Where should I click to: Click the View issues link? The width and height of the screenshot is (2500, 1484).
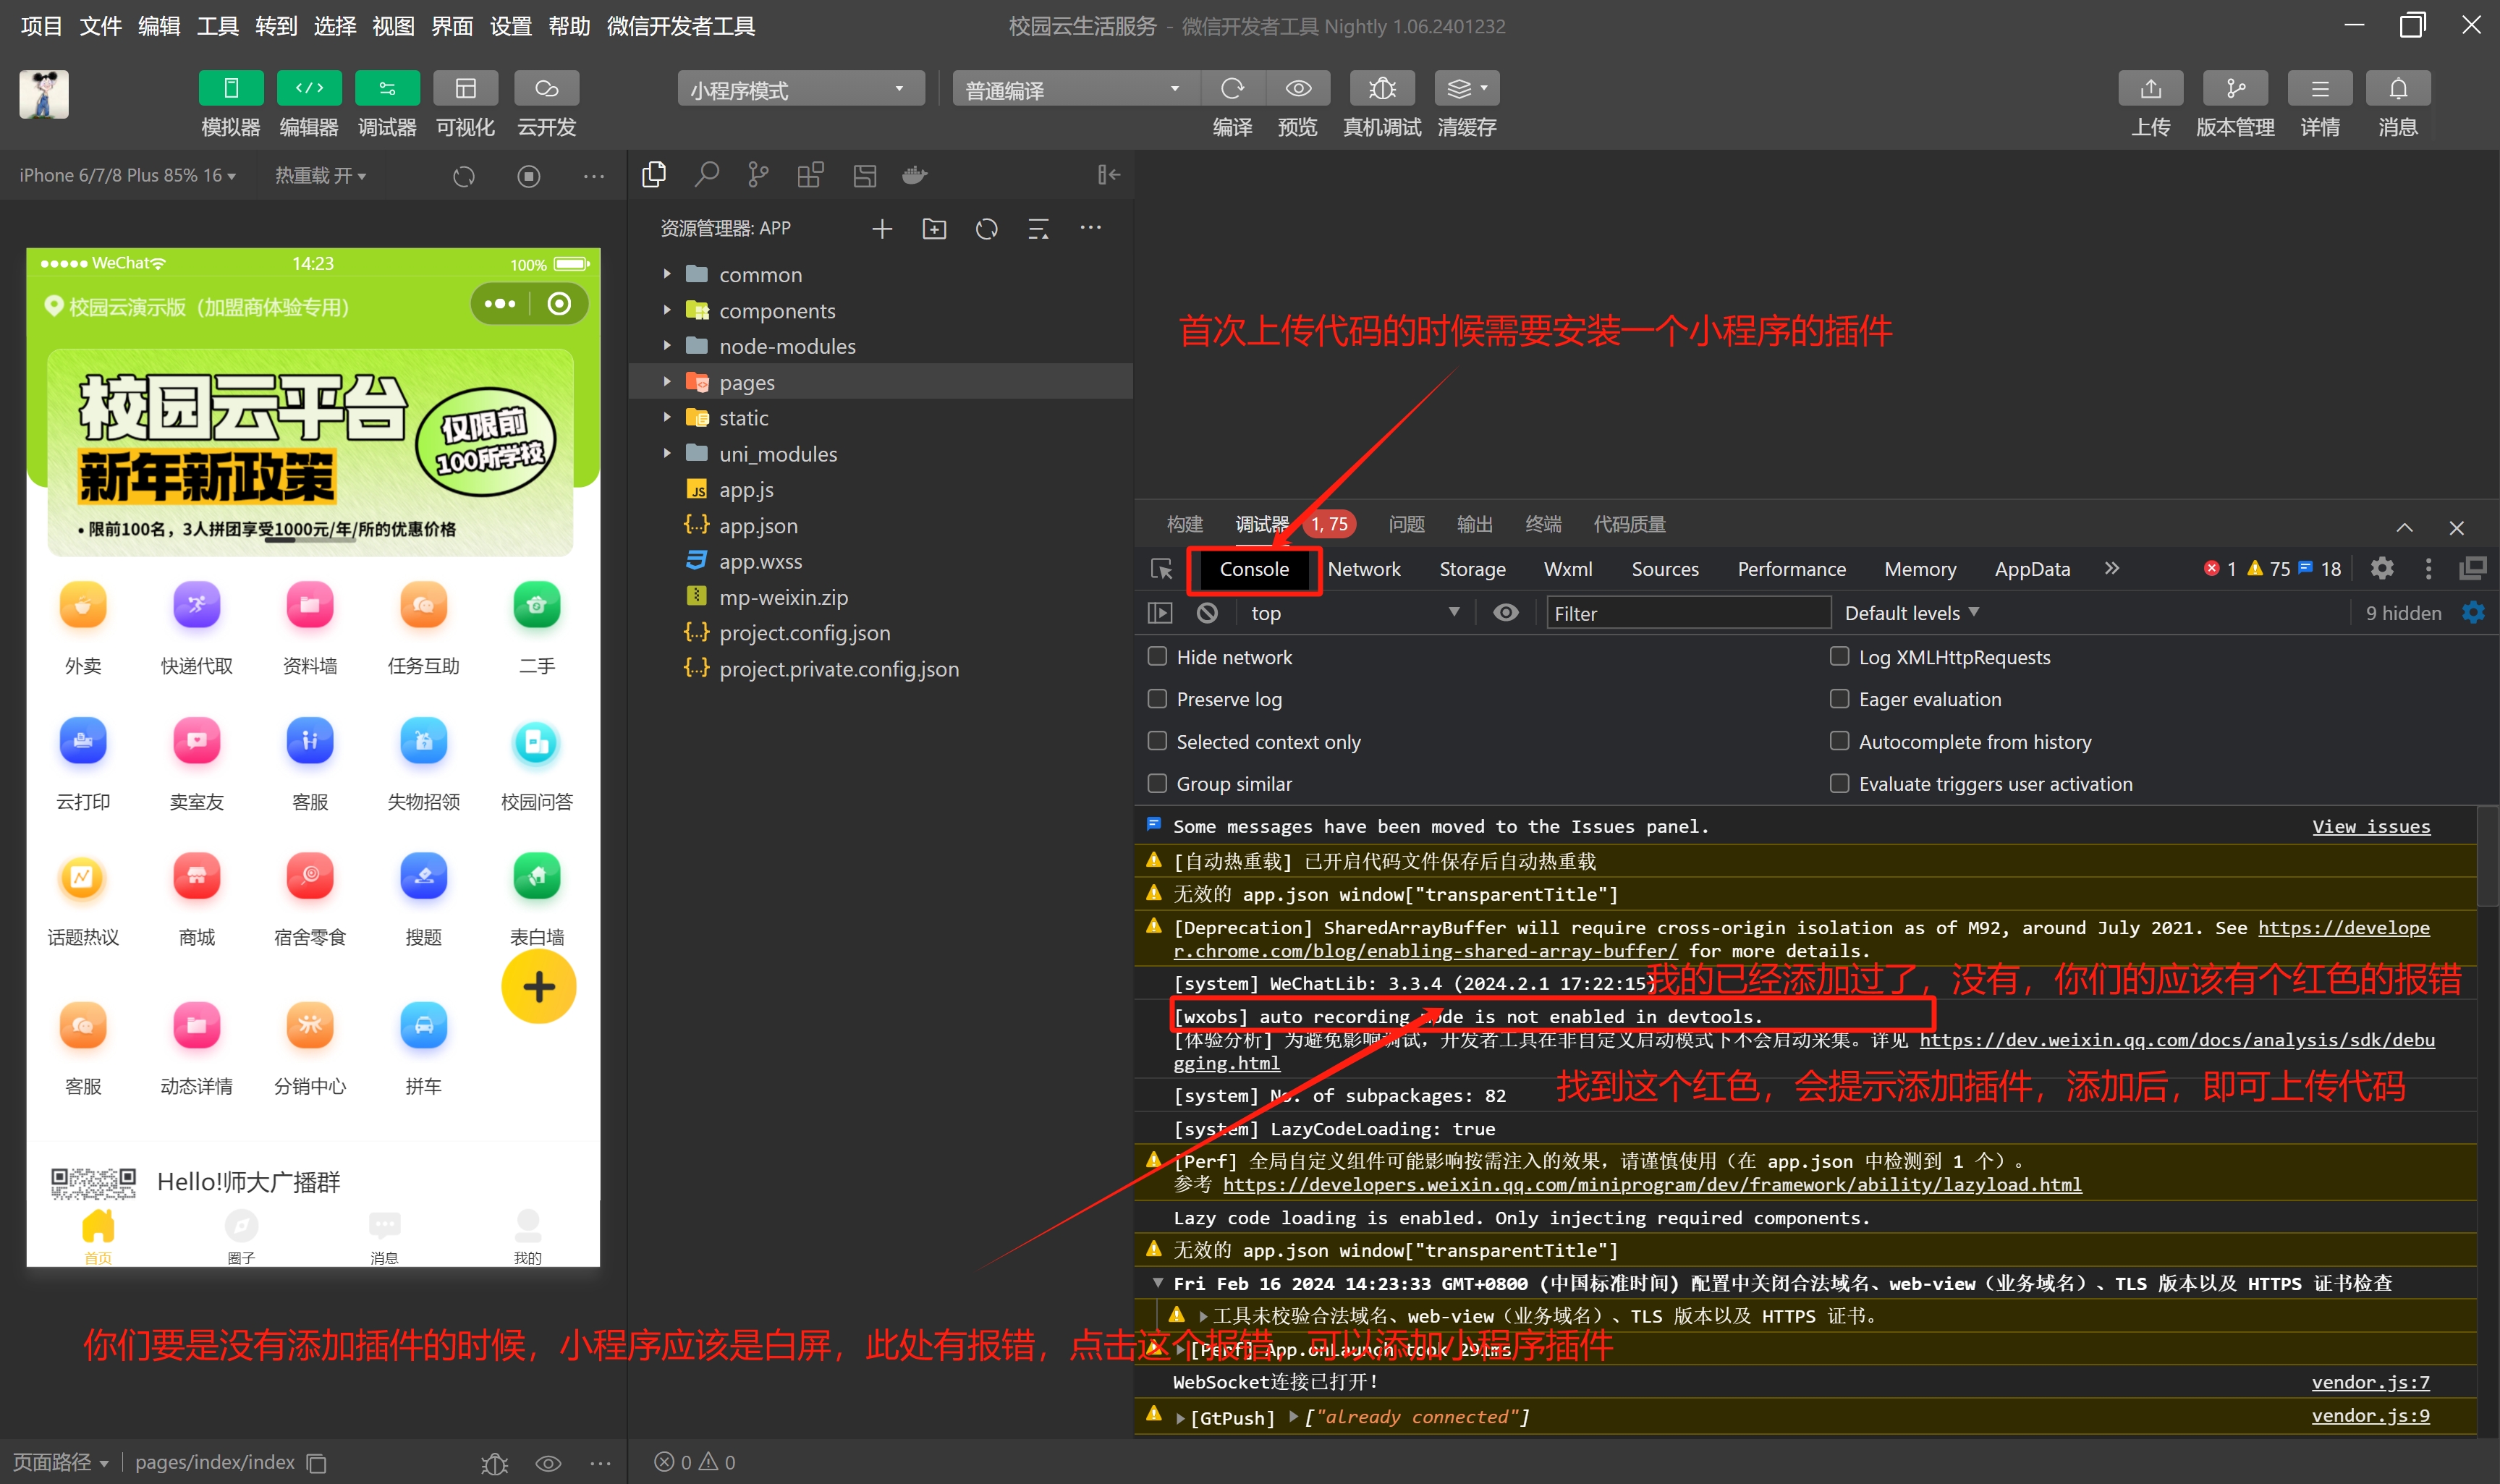coord(2370,826)
